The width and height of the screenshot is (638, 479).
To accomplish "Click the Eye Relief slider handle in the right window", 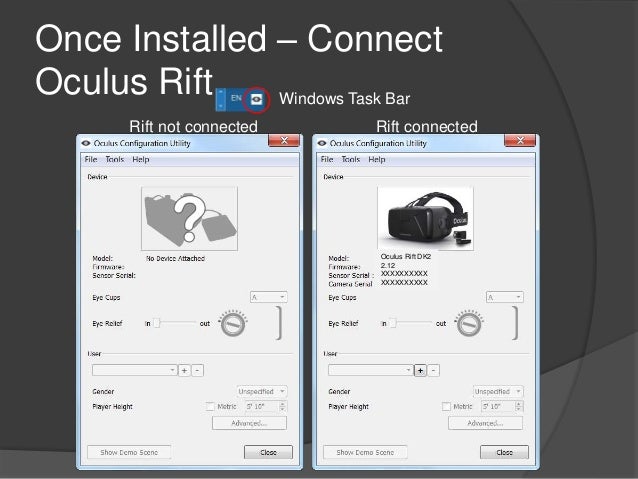I will [393, 323].
